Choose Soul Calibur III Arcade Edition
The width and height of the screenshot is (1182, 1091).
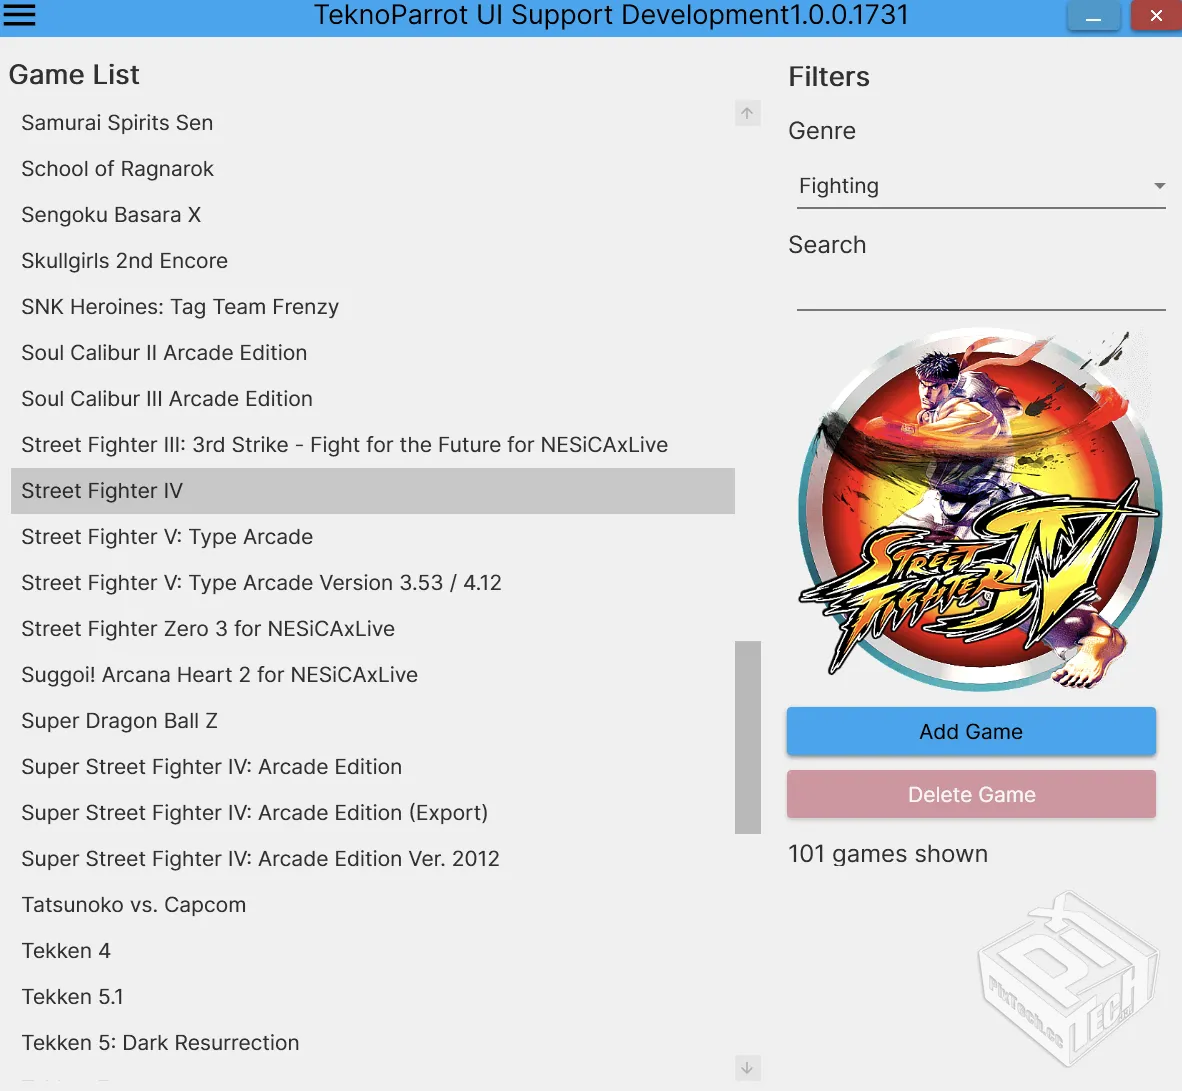167,399
